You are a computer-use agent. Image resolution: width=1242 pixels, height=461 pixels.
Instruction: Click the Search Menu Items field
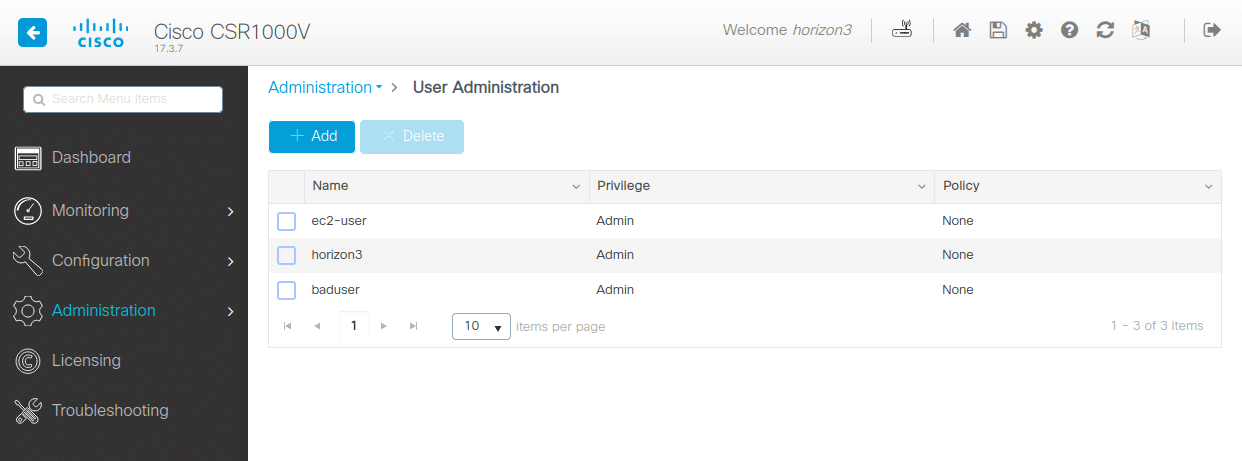[x=123, y=99]
